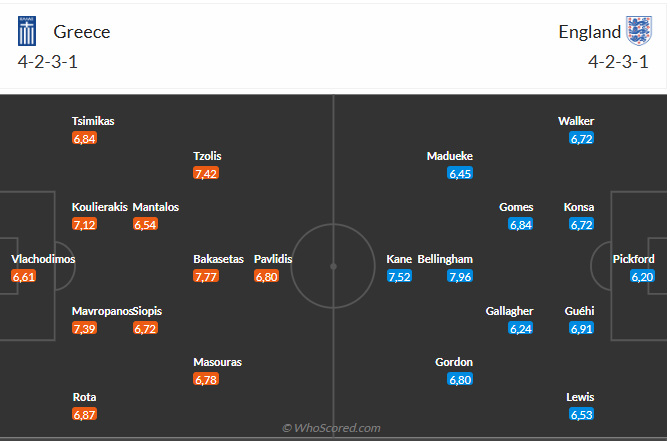Open the England team name link
Screen dimensions: 670x441
[x=590, y=31]
